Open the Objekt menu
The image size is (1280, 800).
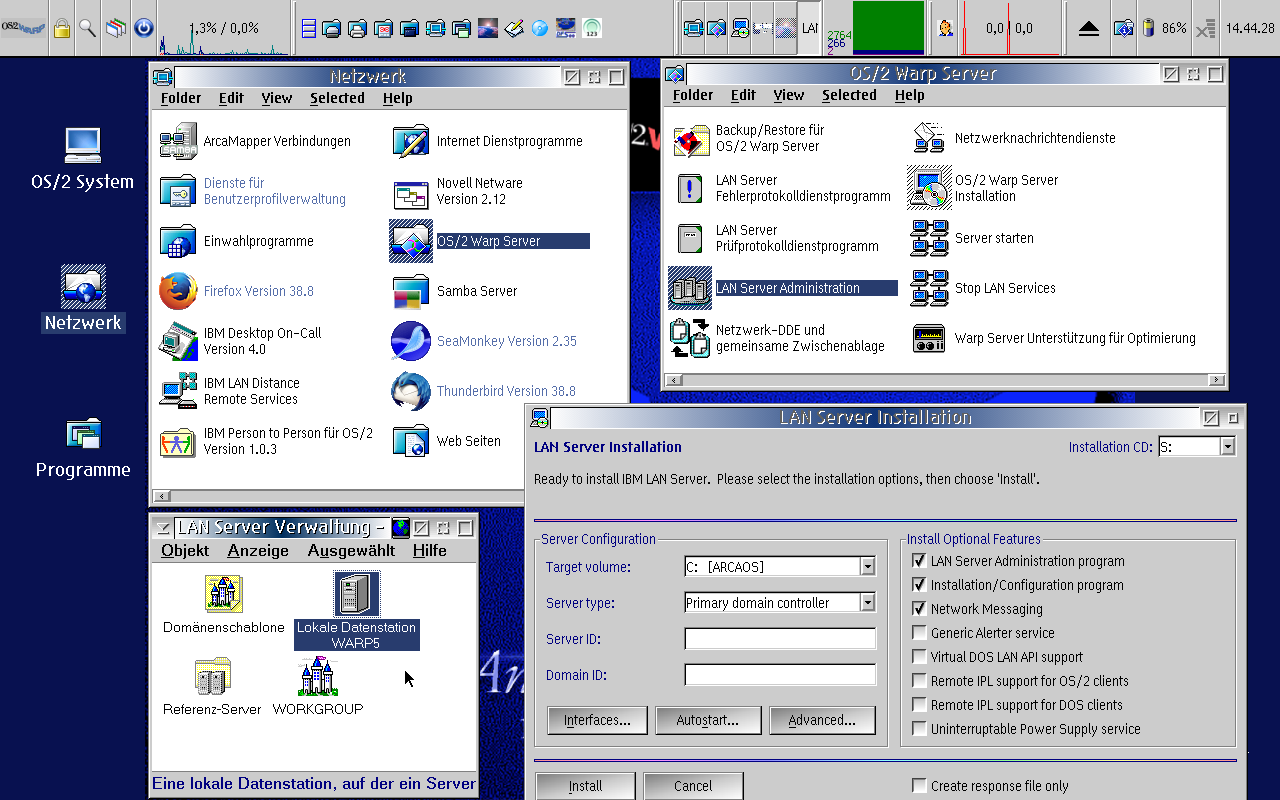185,551
